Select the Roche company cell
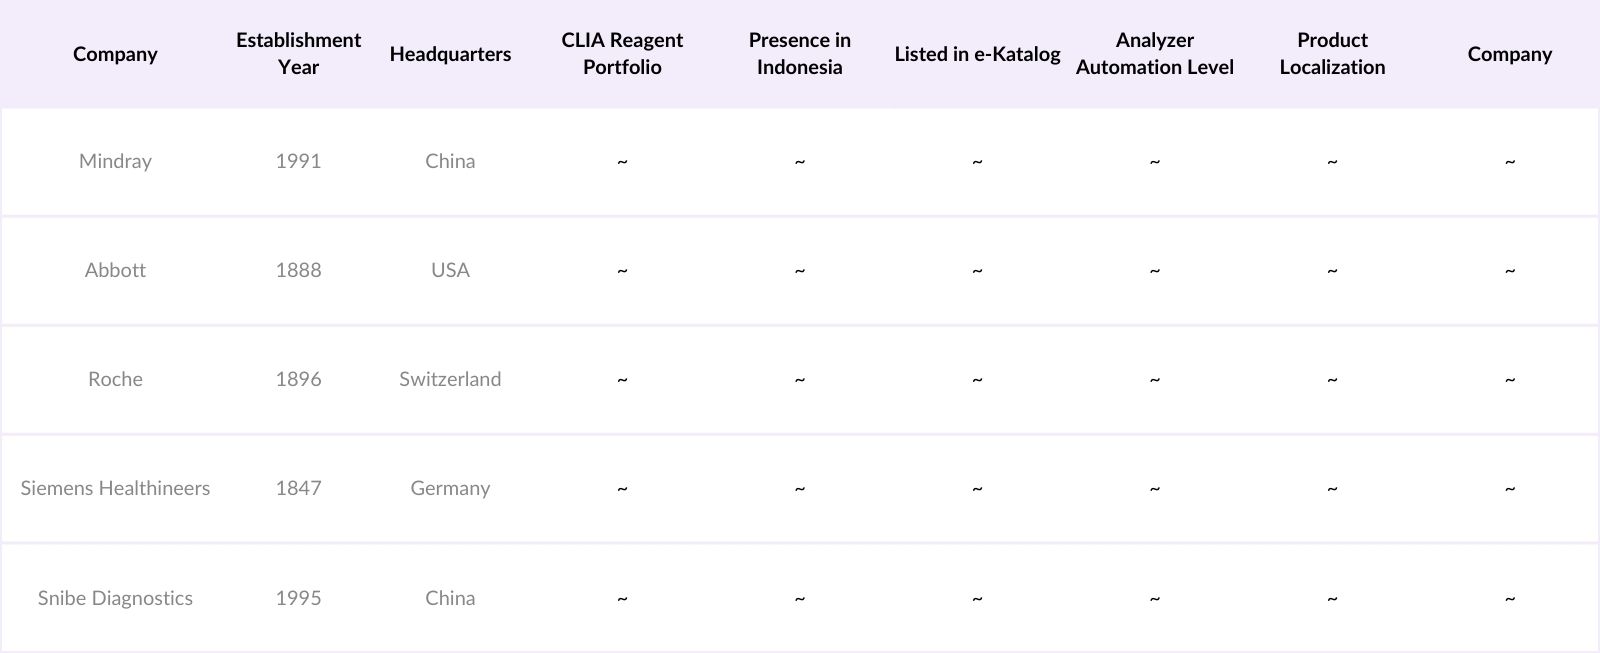This screenshot has height=653, width=1600. pos(115,379)
